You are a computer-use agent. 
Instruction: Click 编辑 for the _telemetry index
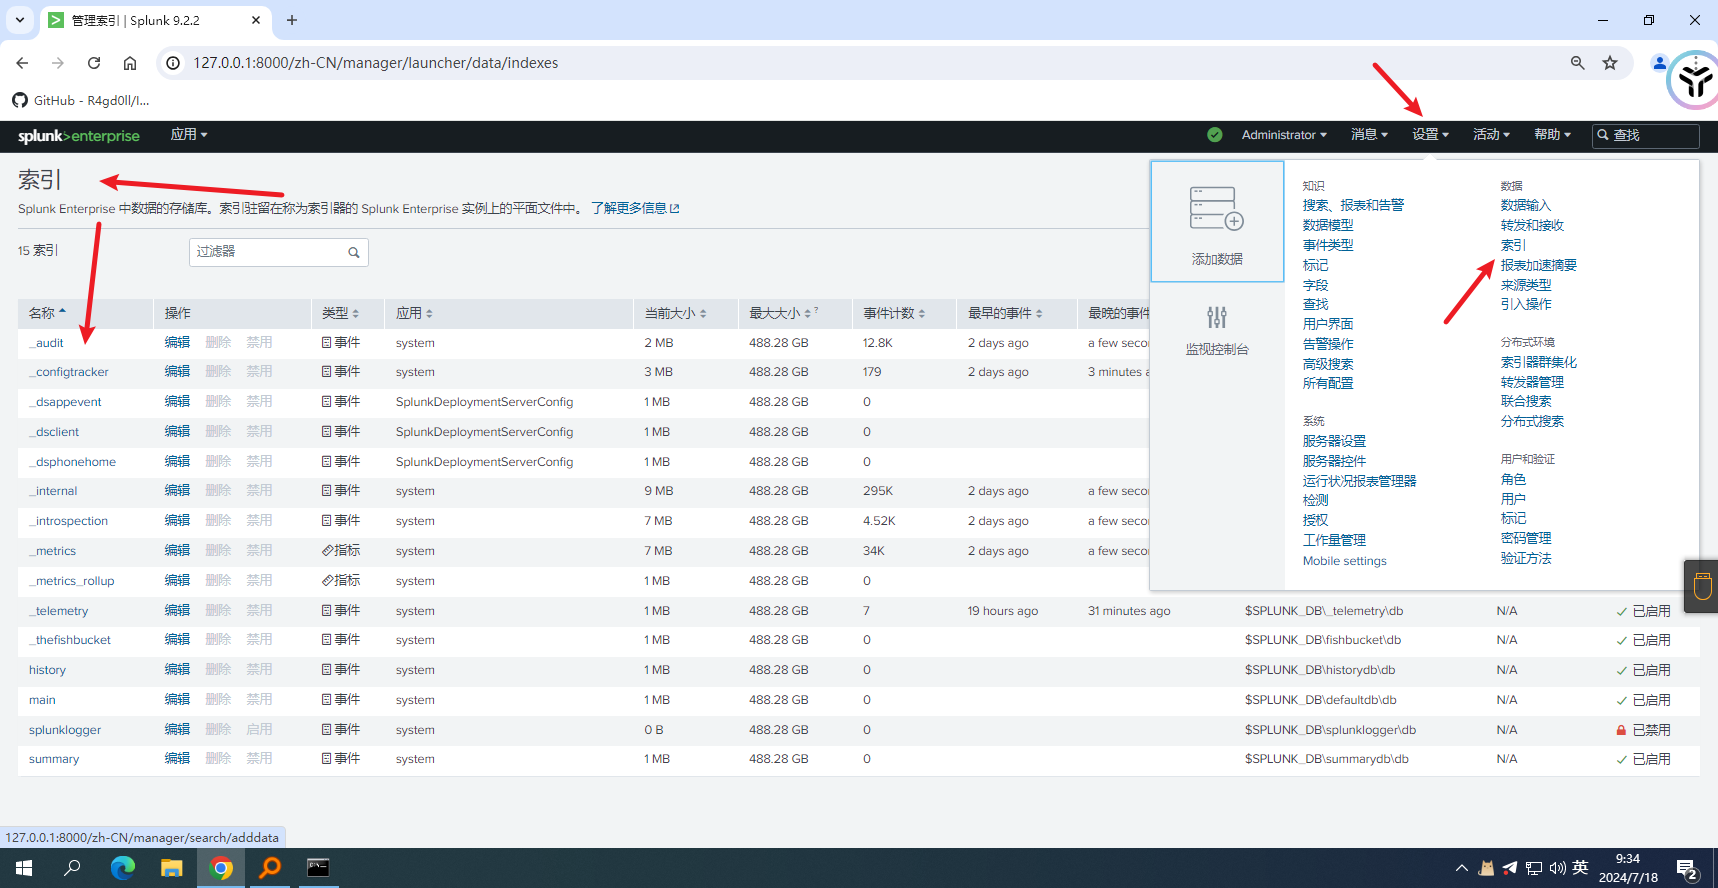coord(177,611)
